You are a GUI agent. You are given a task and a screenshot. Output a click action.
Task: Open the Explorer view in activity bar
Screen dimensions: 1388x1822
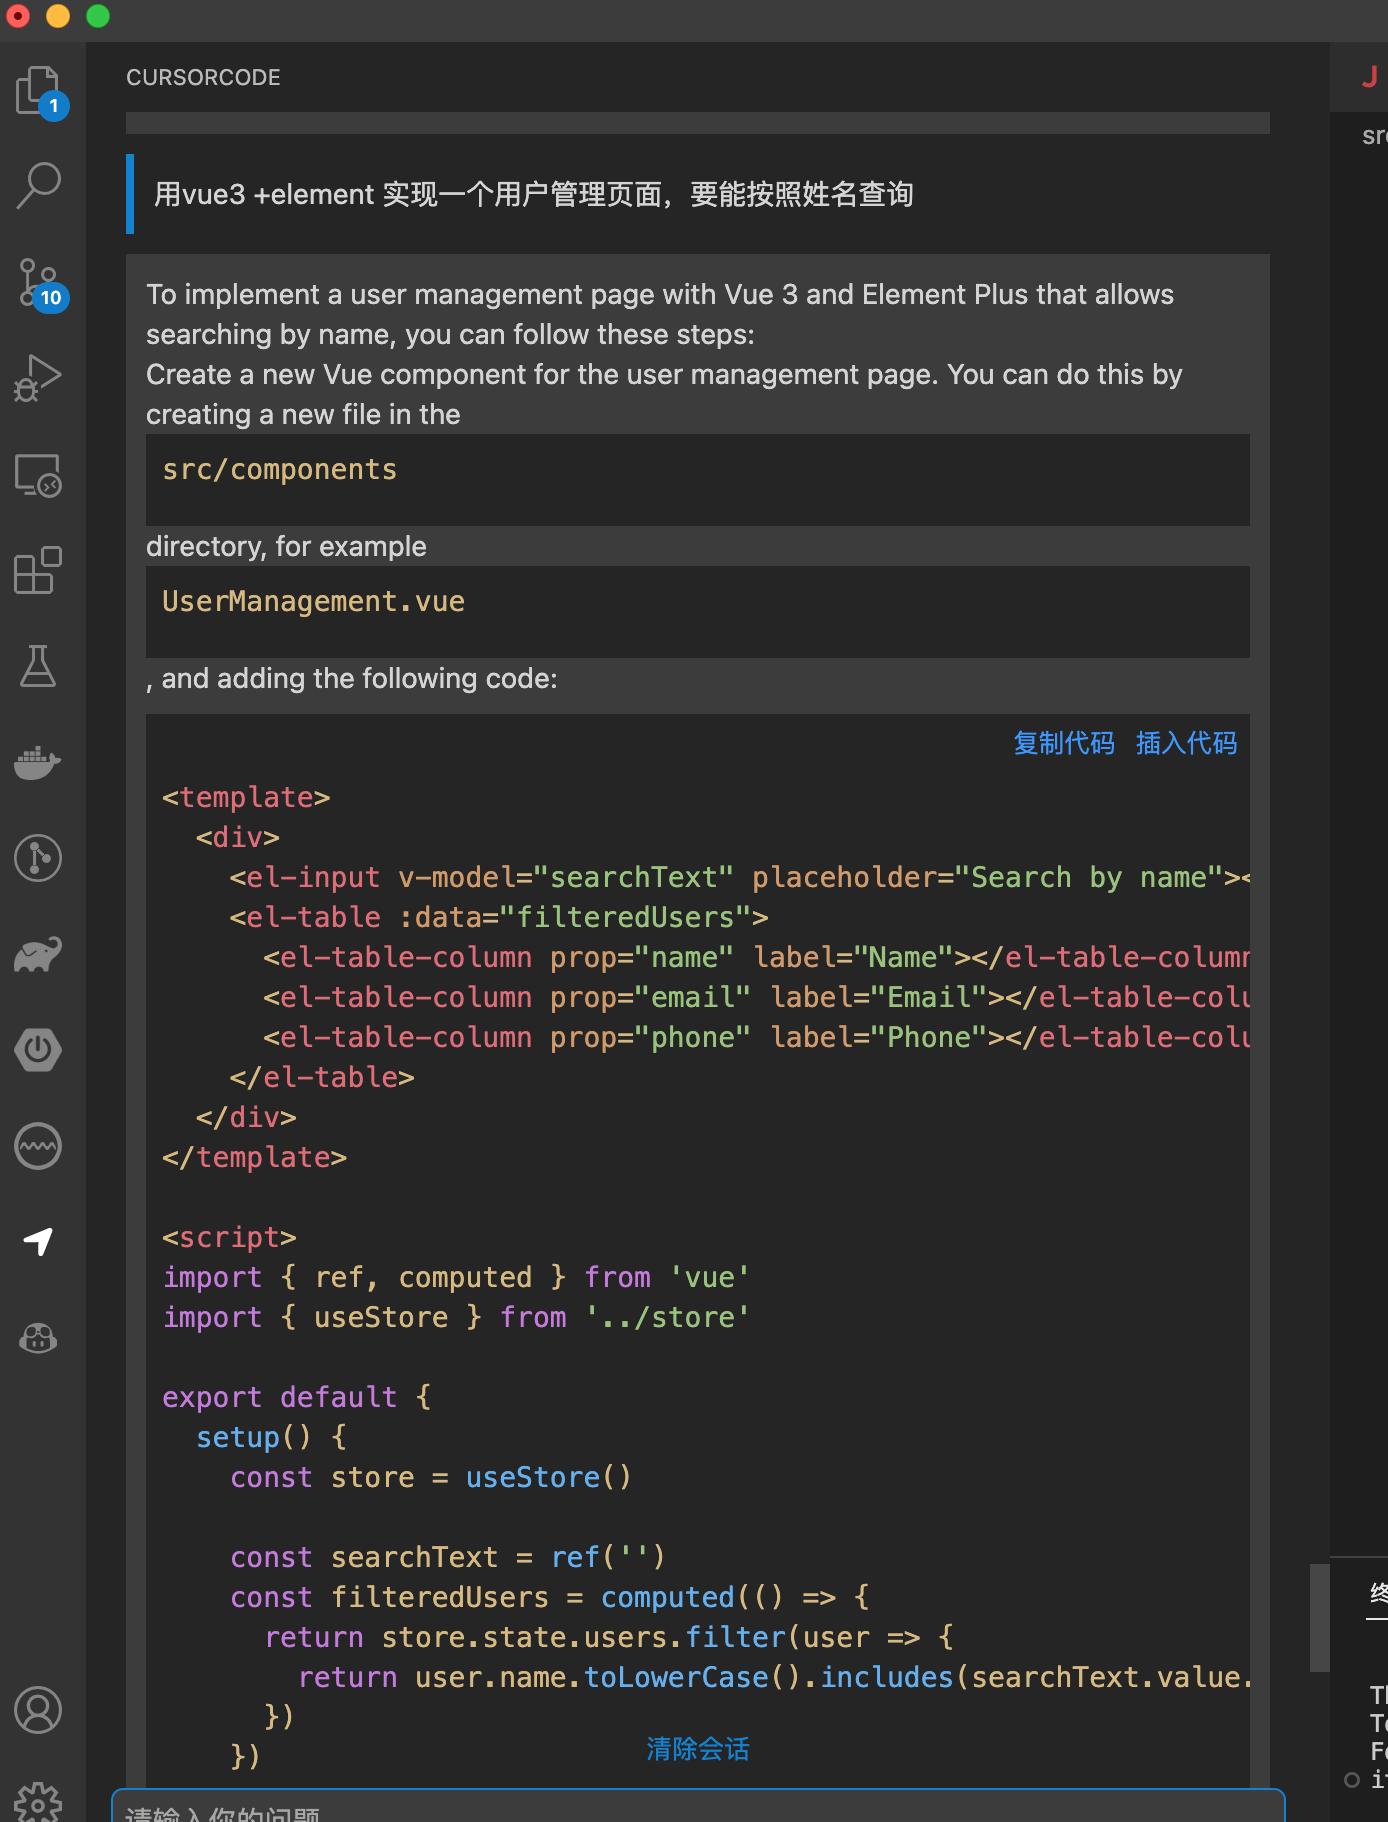click(x=39, y=91)
